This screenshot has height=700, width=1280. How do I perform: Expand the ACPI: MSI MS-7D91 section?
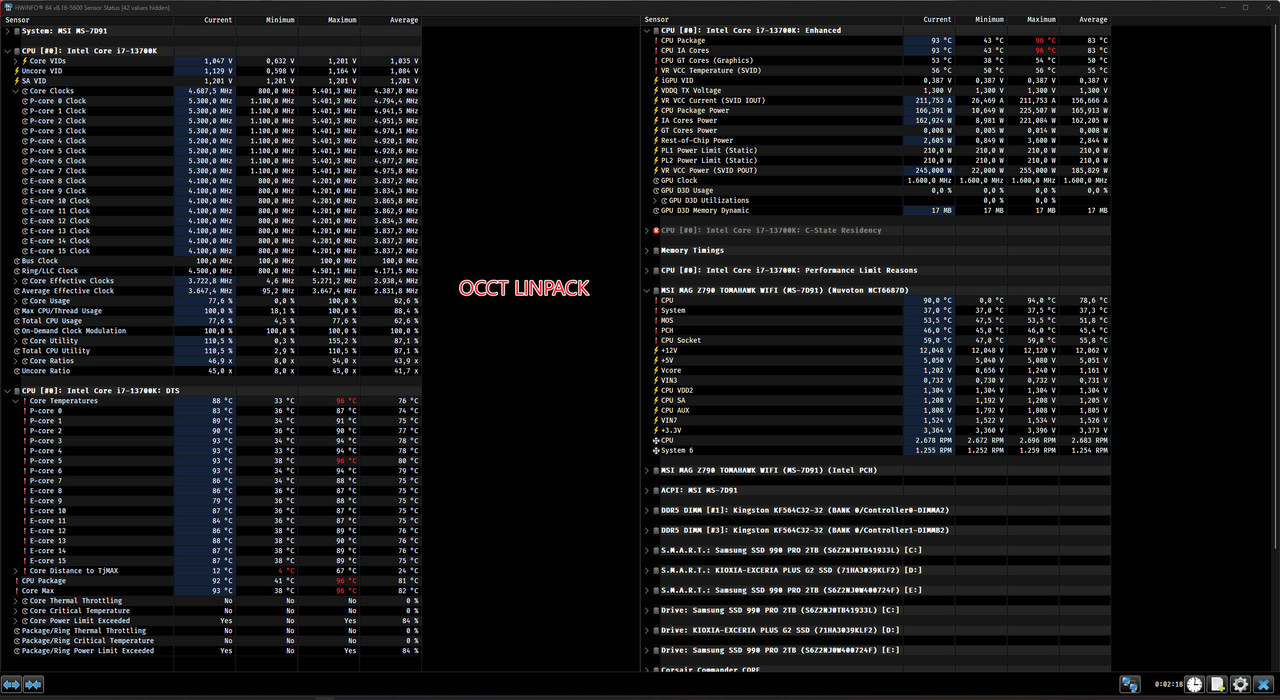pos(647,490)
